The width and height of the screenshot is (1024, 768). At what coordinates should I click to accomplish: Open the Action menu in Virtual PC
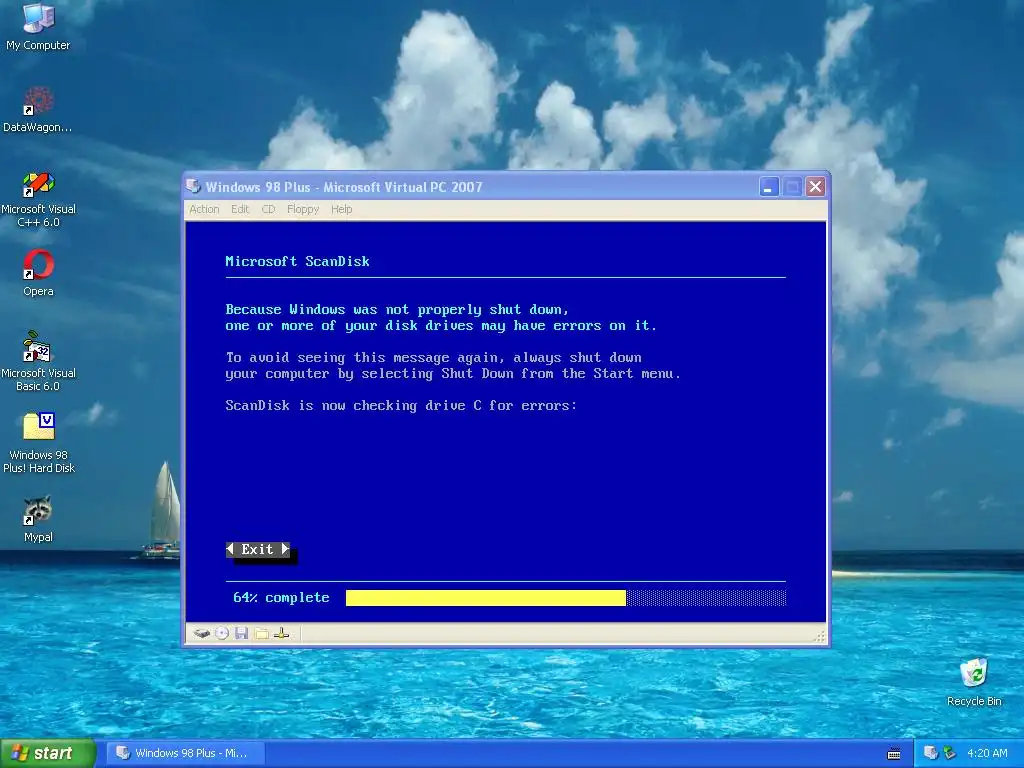point(204,209)
